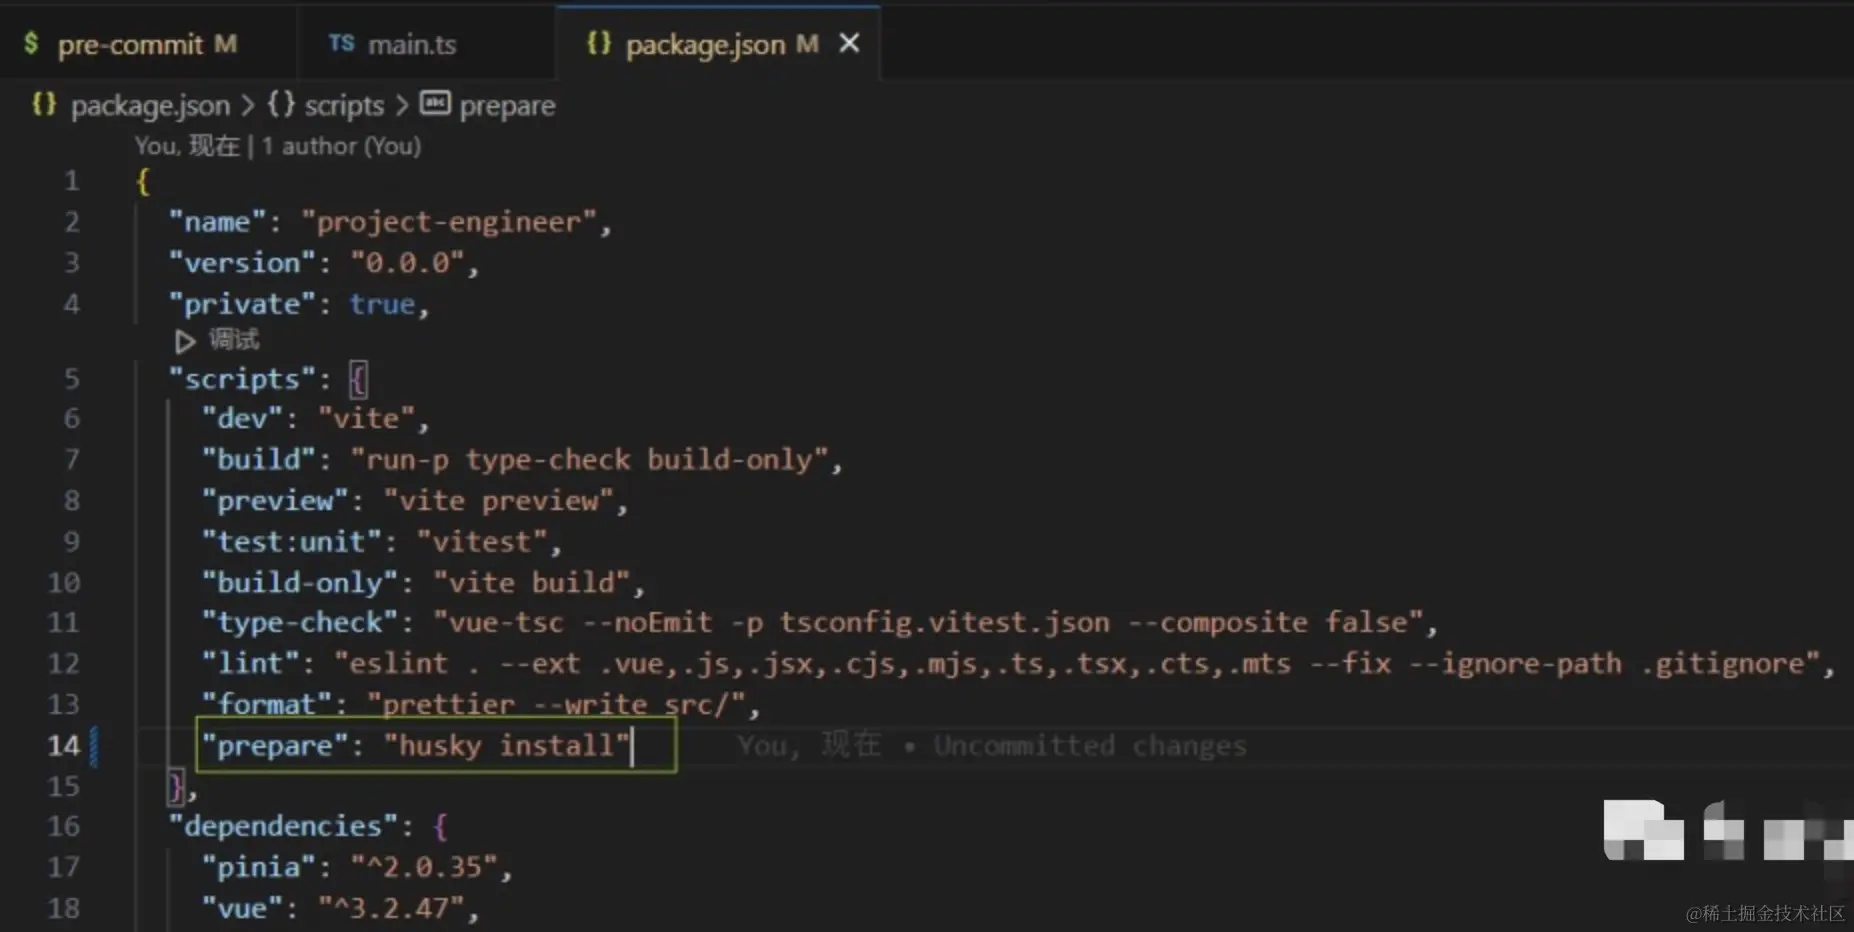Screen dimensions: 1854x932
Task: Click the 调试 debug codelens above scripts
Action: [x=234, y=340]
